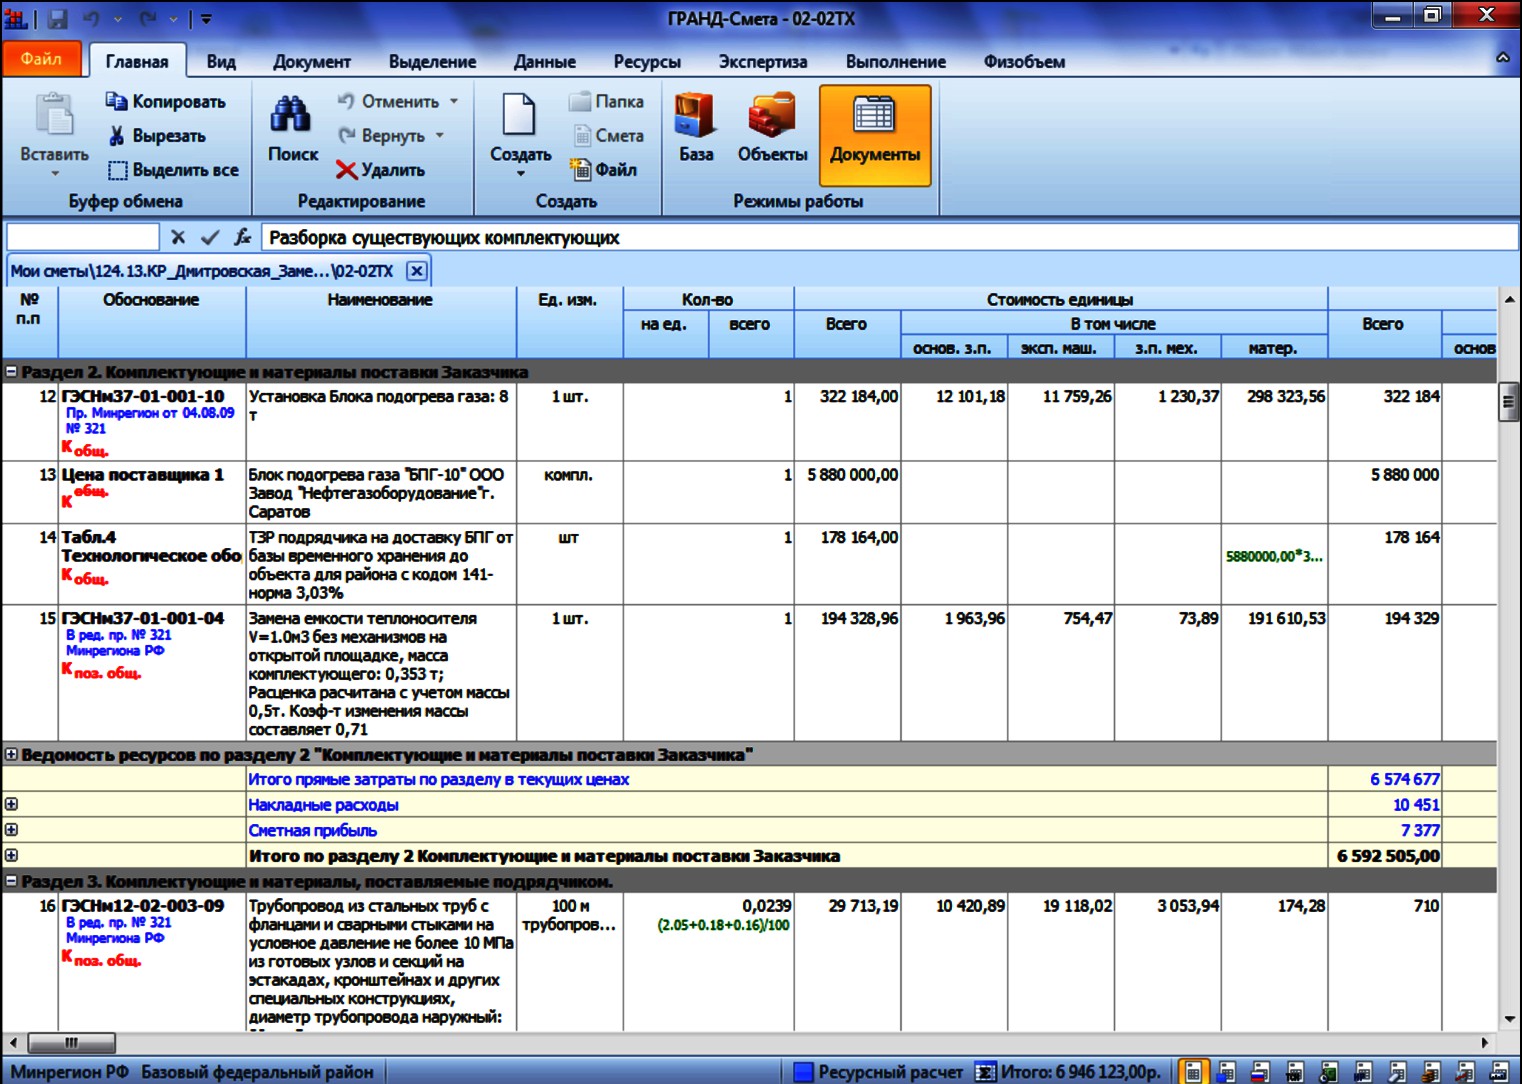1522x1084 pixels.
Task: Click the scroll-down arrow of the vertical scrollbar
Action: (x=1508, y=1019)
